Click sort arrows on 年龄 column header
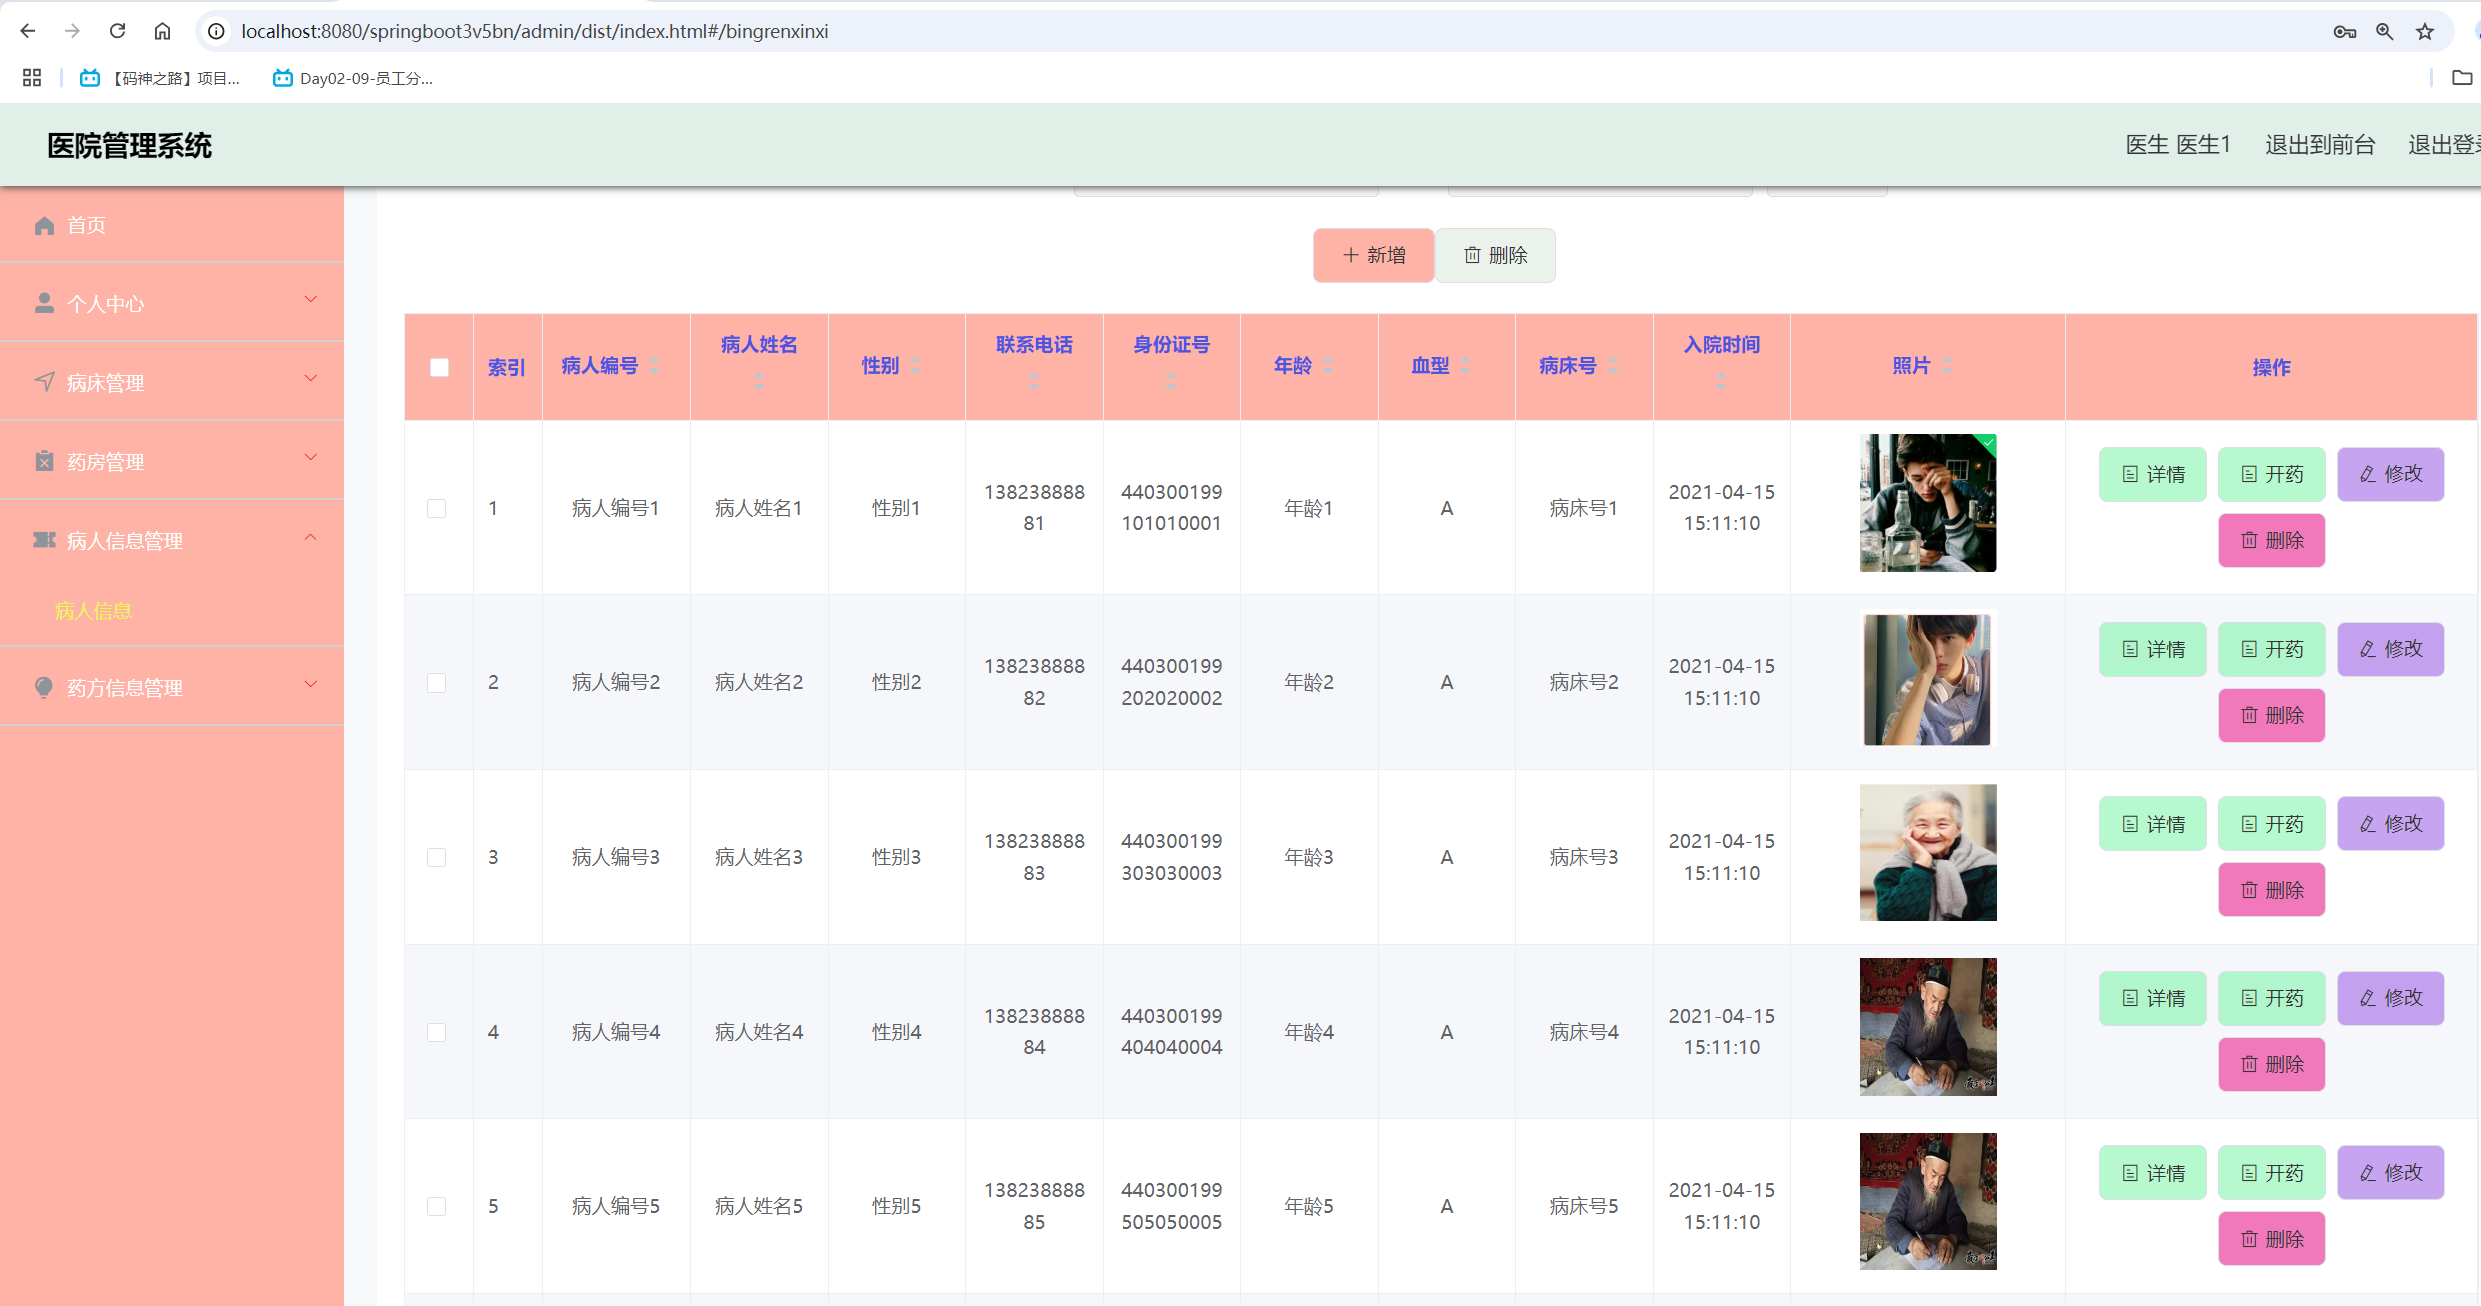Image resolution: width=2481 pixels, height=1306 pixels. pyautogui.click(x=1328, y=366)
